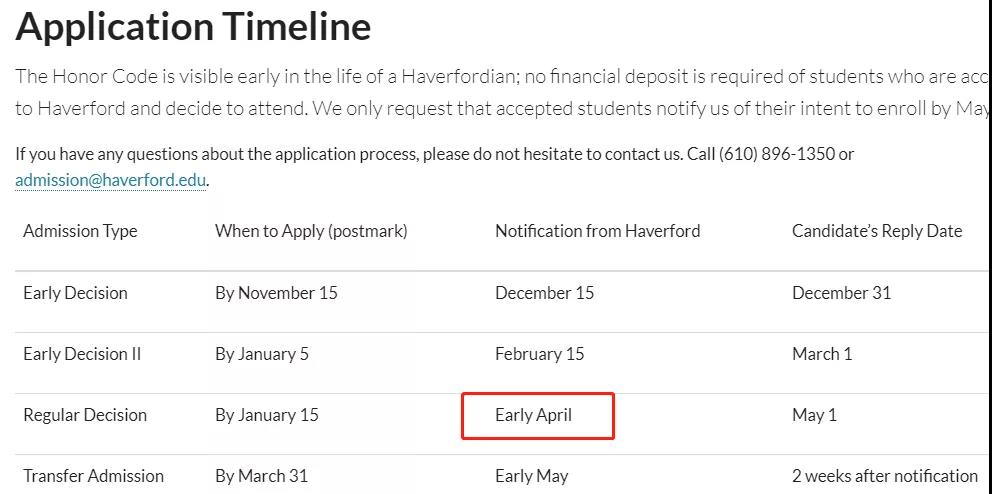
Task: Click the By November 15 cell
Action: (276, 293)
